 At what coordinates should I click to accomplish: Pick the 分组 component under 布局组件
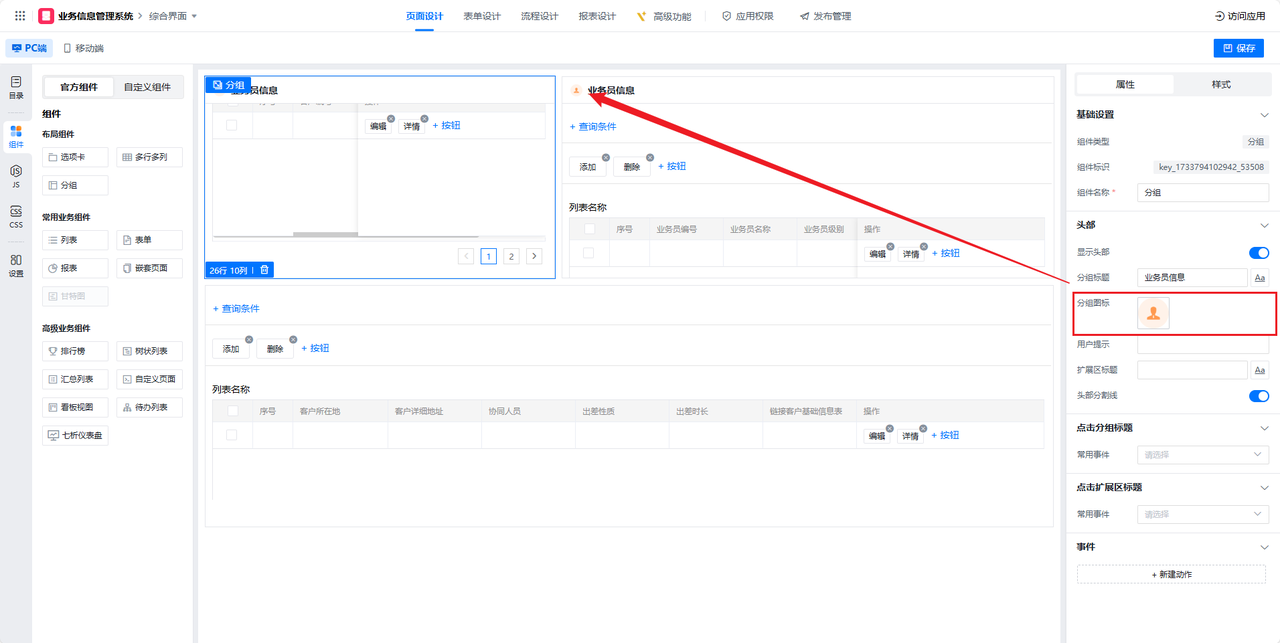tap(75, 185)
